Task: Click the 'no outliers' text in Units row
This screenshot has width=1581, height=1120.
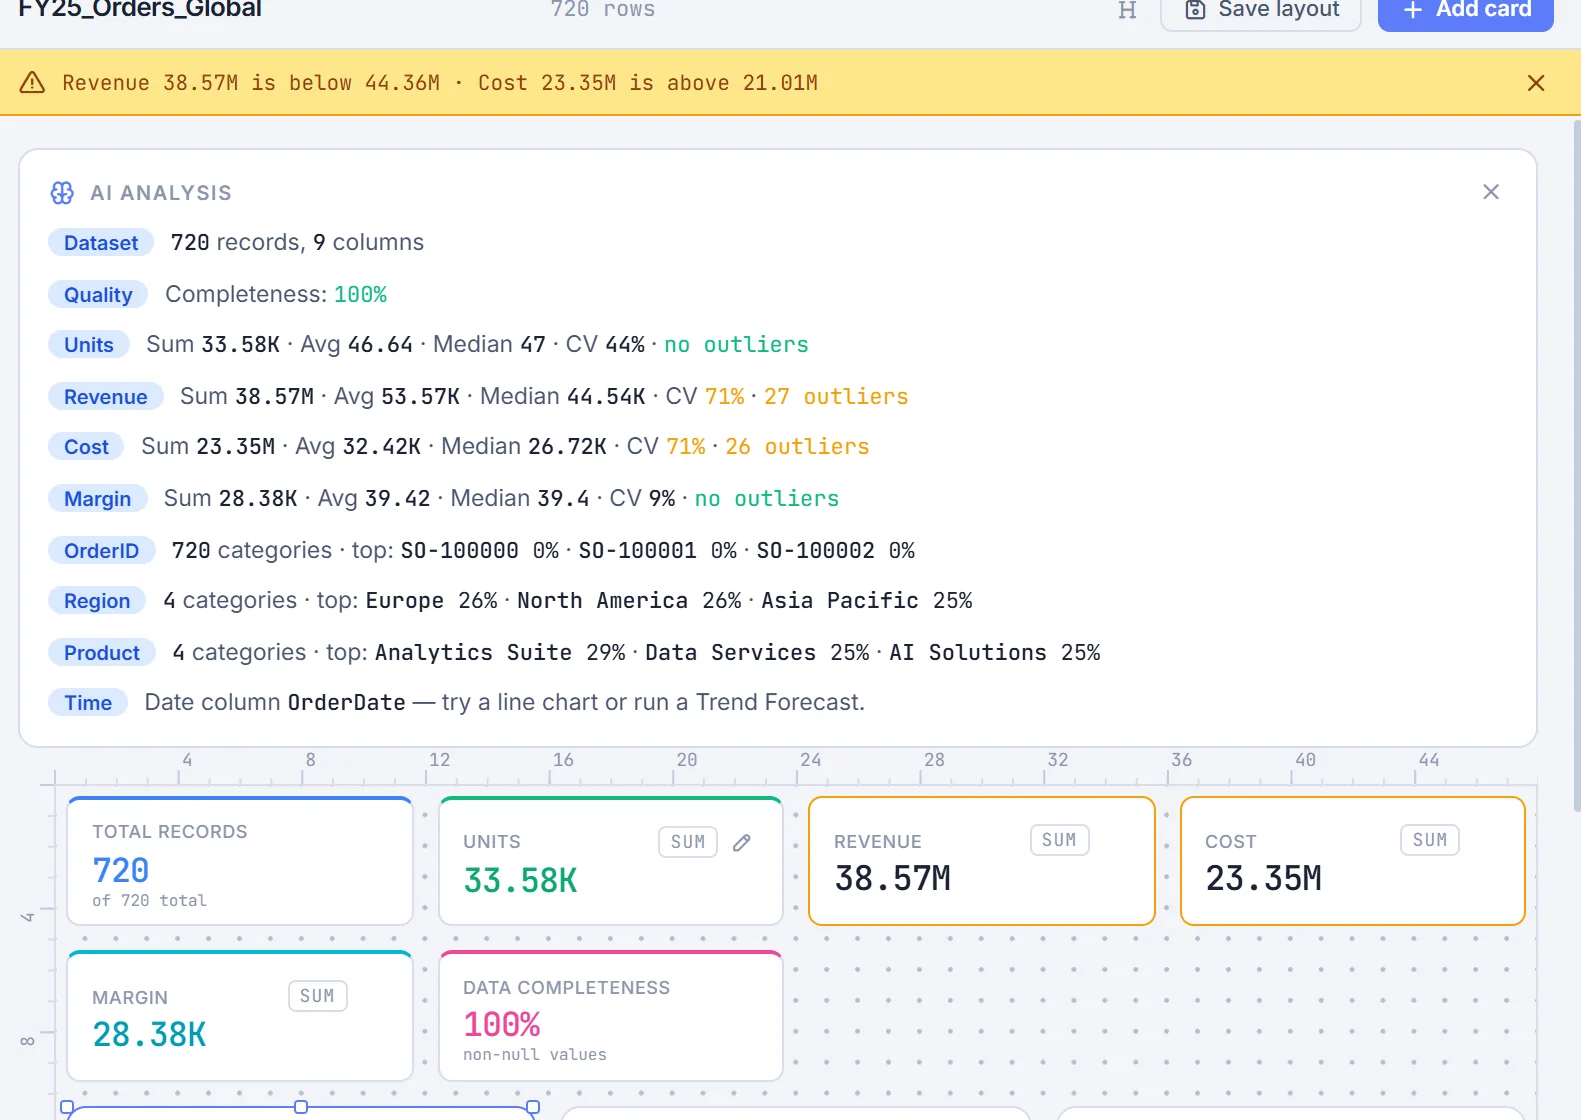Action: tap(736, 345)
